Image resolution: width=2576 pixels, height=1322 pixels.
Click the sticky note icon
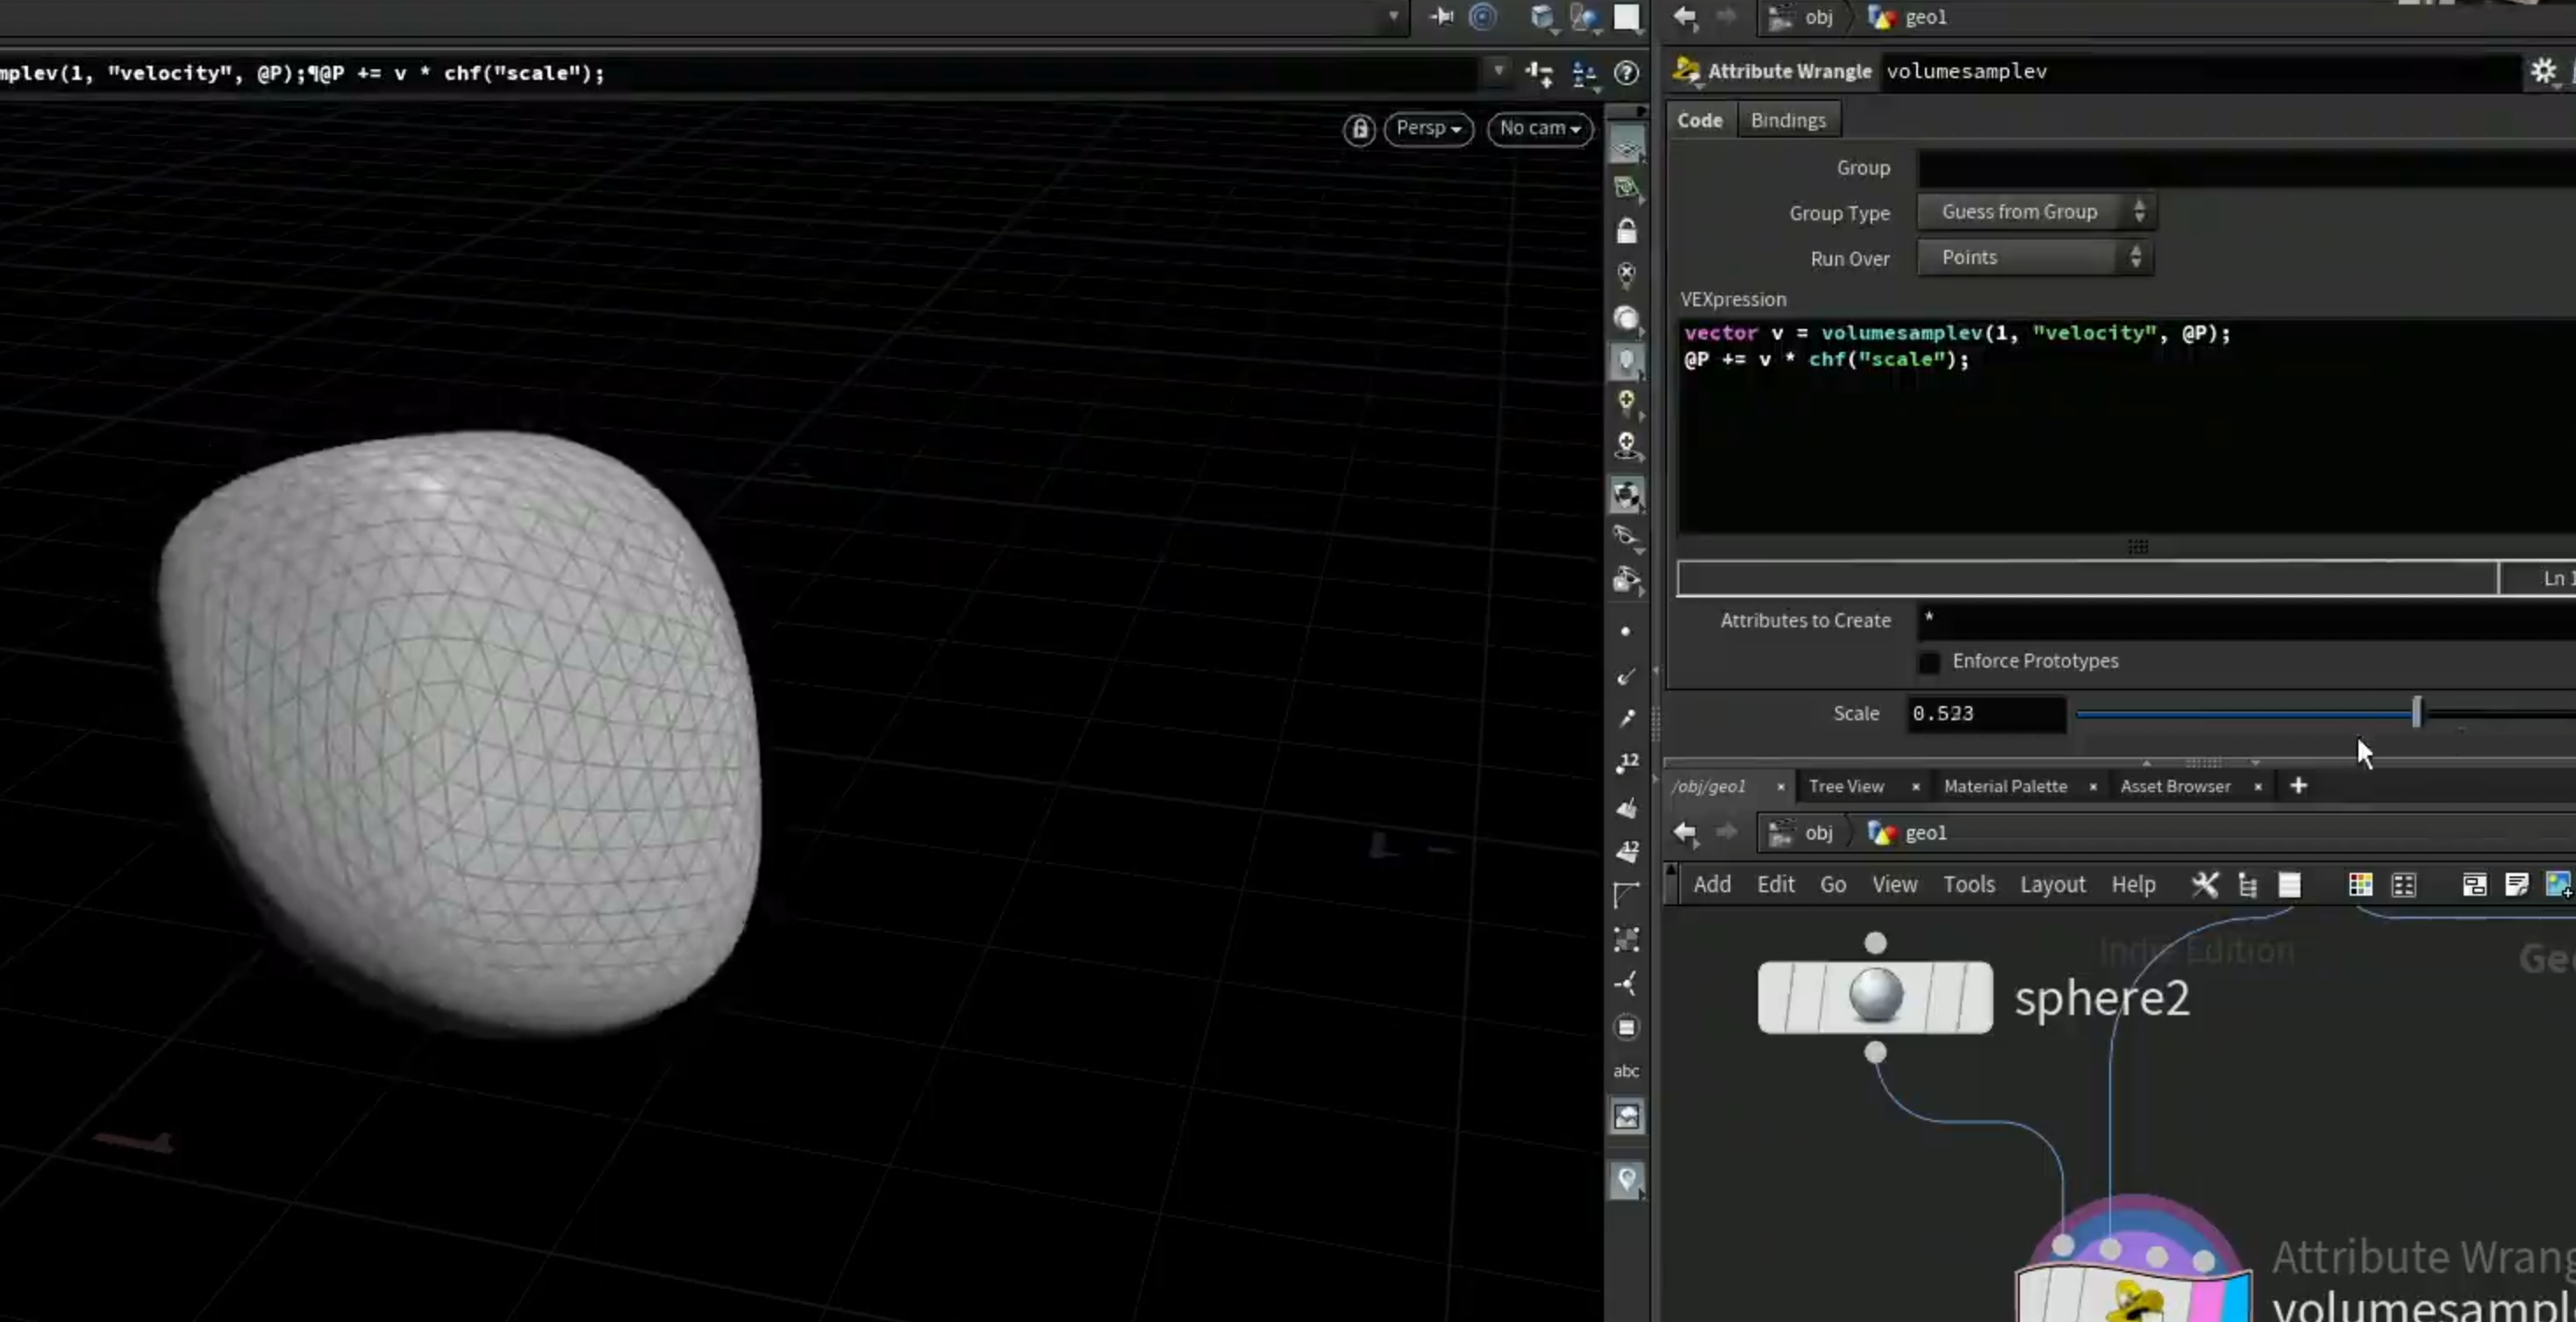2517,885
